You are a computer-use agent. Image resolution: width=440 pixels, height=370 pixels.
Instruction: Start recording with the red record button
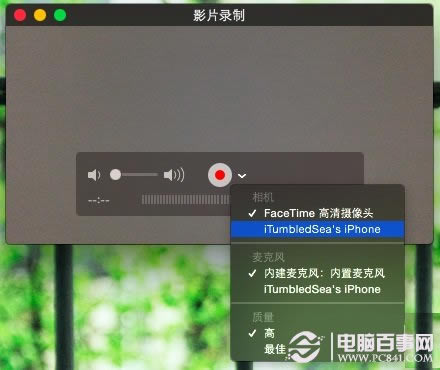point(220,175)
